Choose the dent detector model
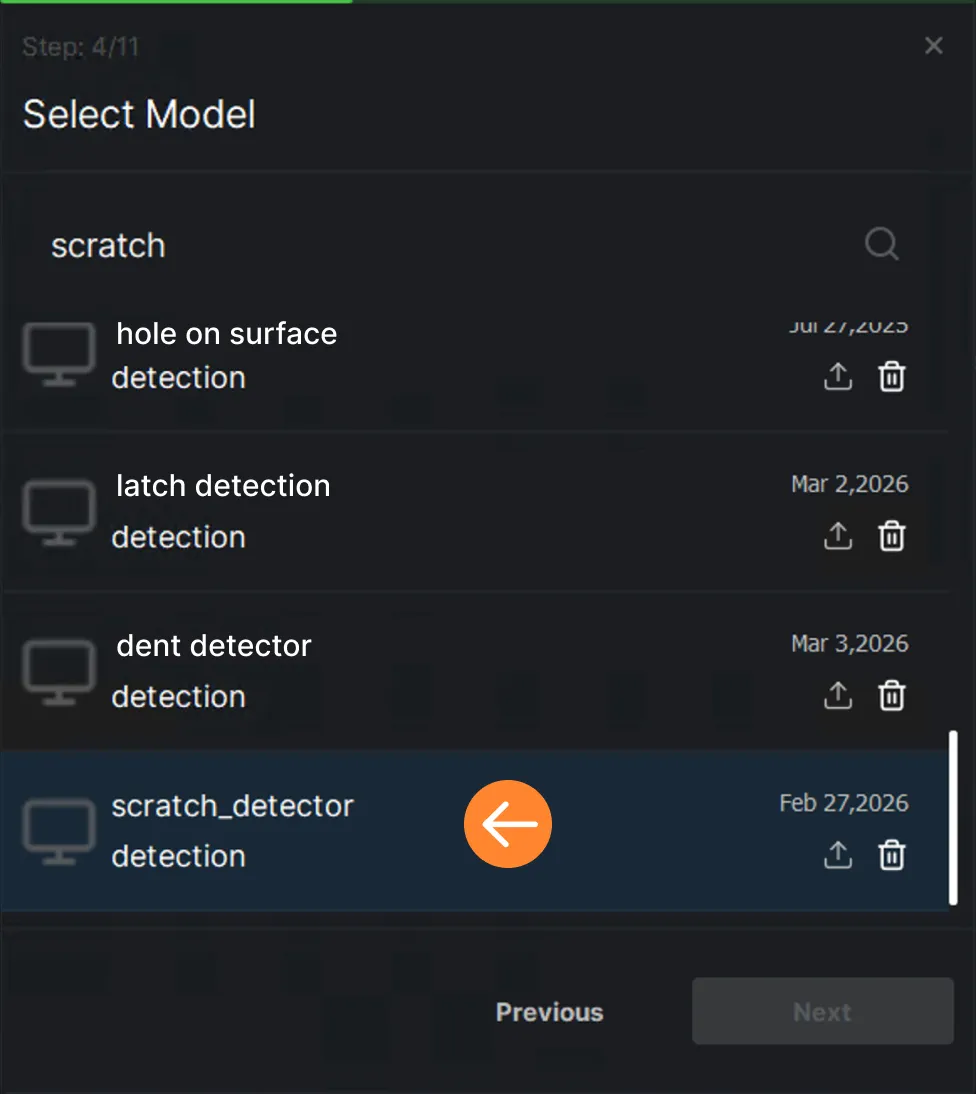The height and width of the screenshot is (1094, 976). [474, 671]
